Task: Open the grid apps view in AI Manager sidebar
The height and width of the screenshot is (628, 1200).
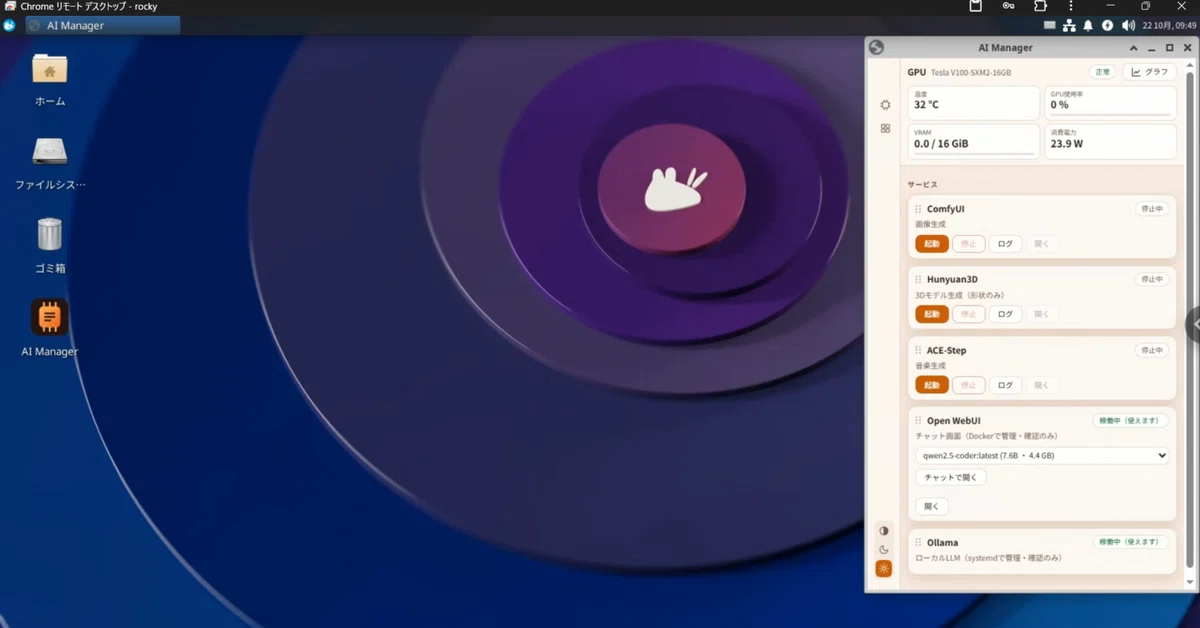Action: point(885,129)
